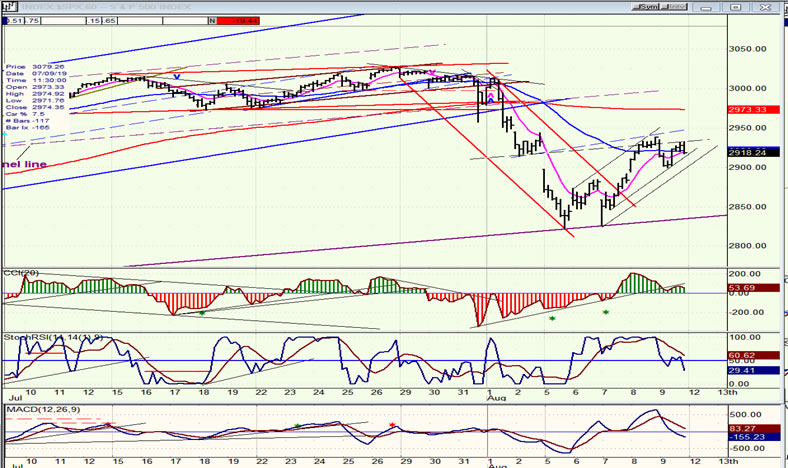Click the -500.00 label on MACD axis
The height and width of the screenshot is (468, 788).
click(x=747, y=448)
